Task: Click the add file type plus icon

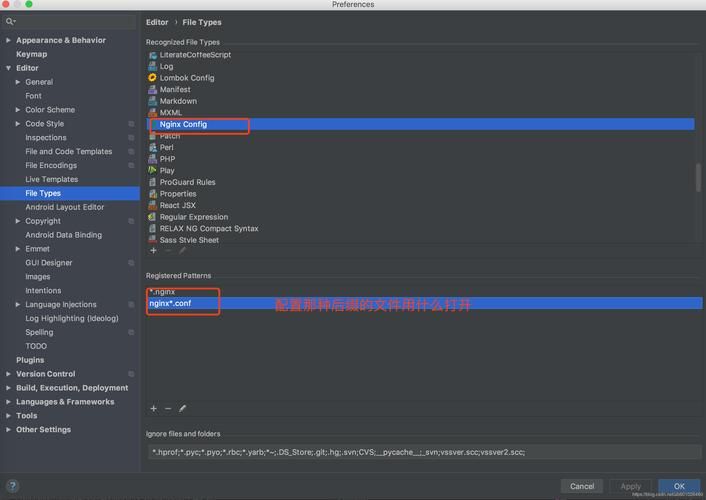Action: point(153,250)
